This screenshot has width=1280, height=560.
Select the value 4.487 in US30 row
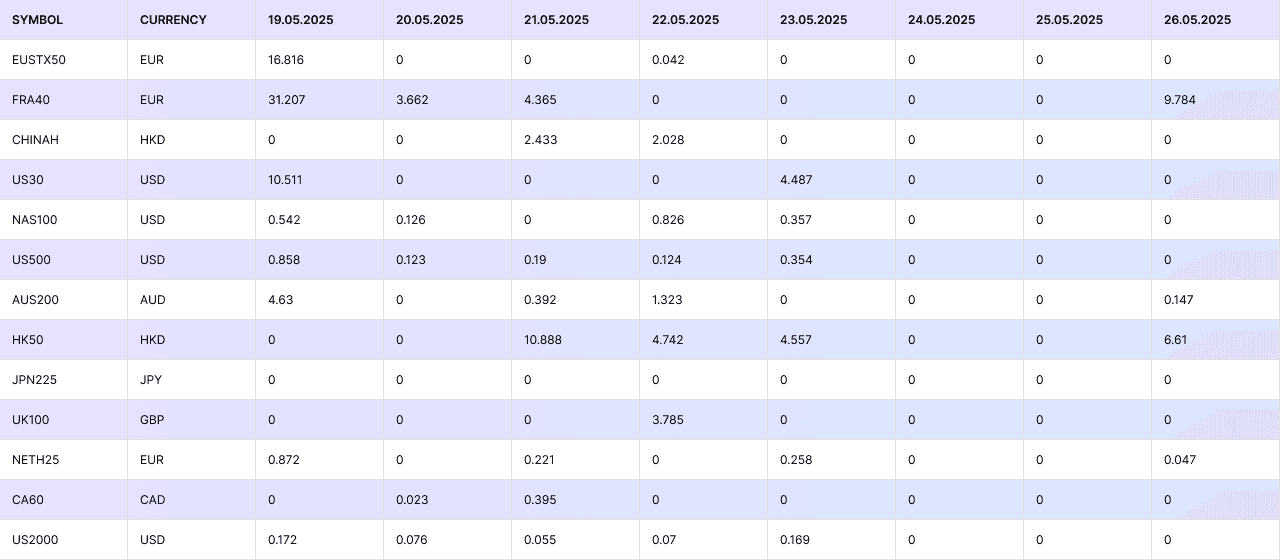pyautogui.click(x=796, y=180)
